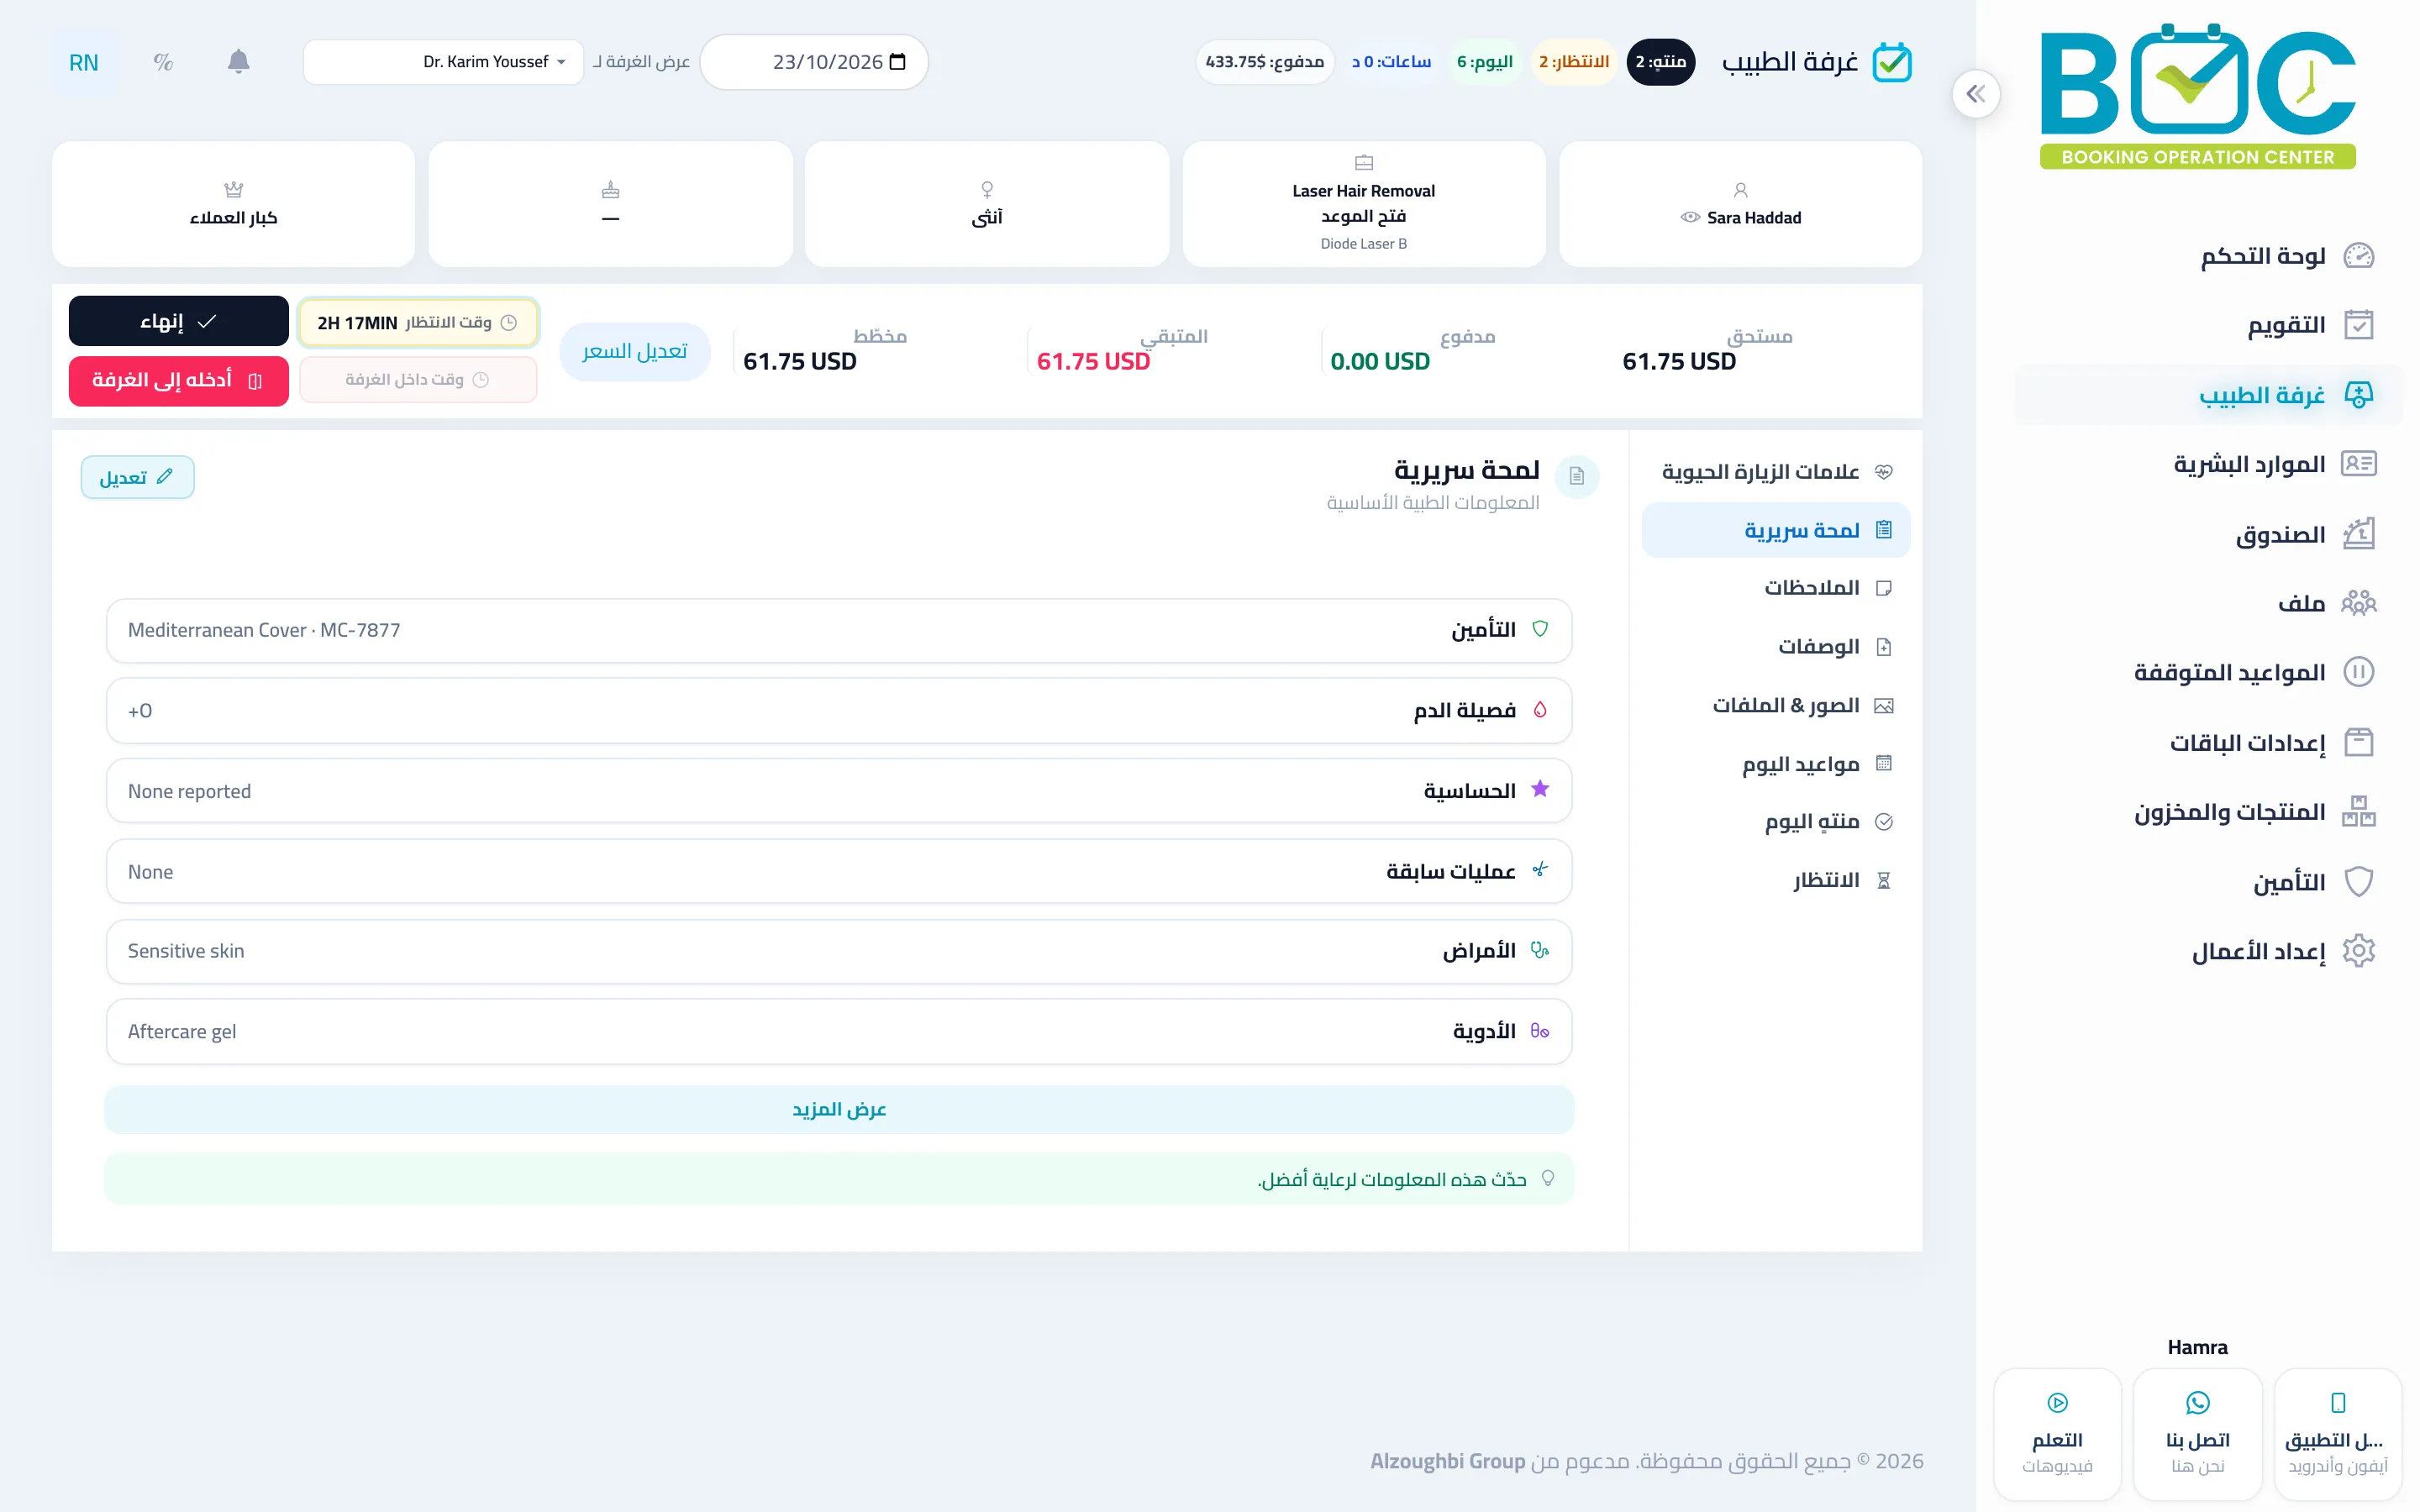Select لمحة سريرية tab
Screen dimensions: 2420x1512
click(1776, 530)
